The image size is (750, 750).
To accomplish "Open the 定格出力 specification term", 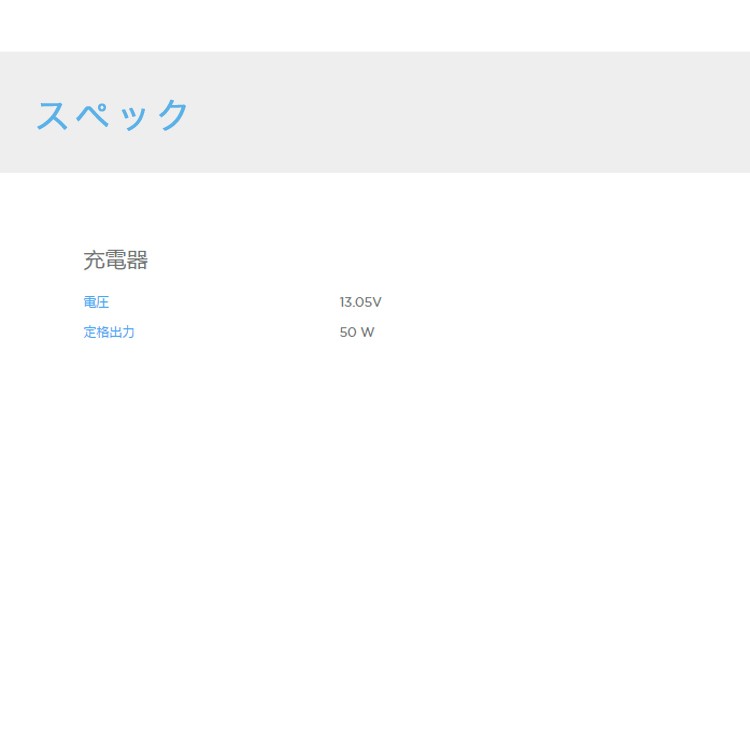I will tap(109, 332).
